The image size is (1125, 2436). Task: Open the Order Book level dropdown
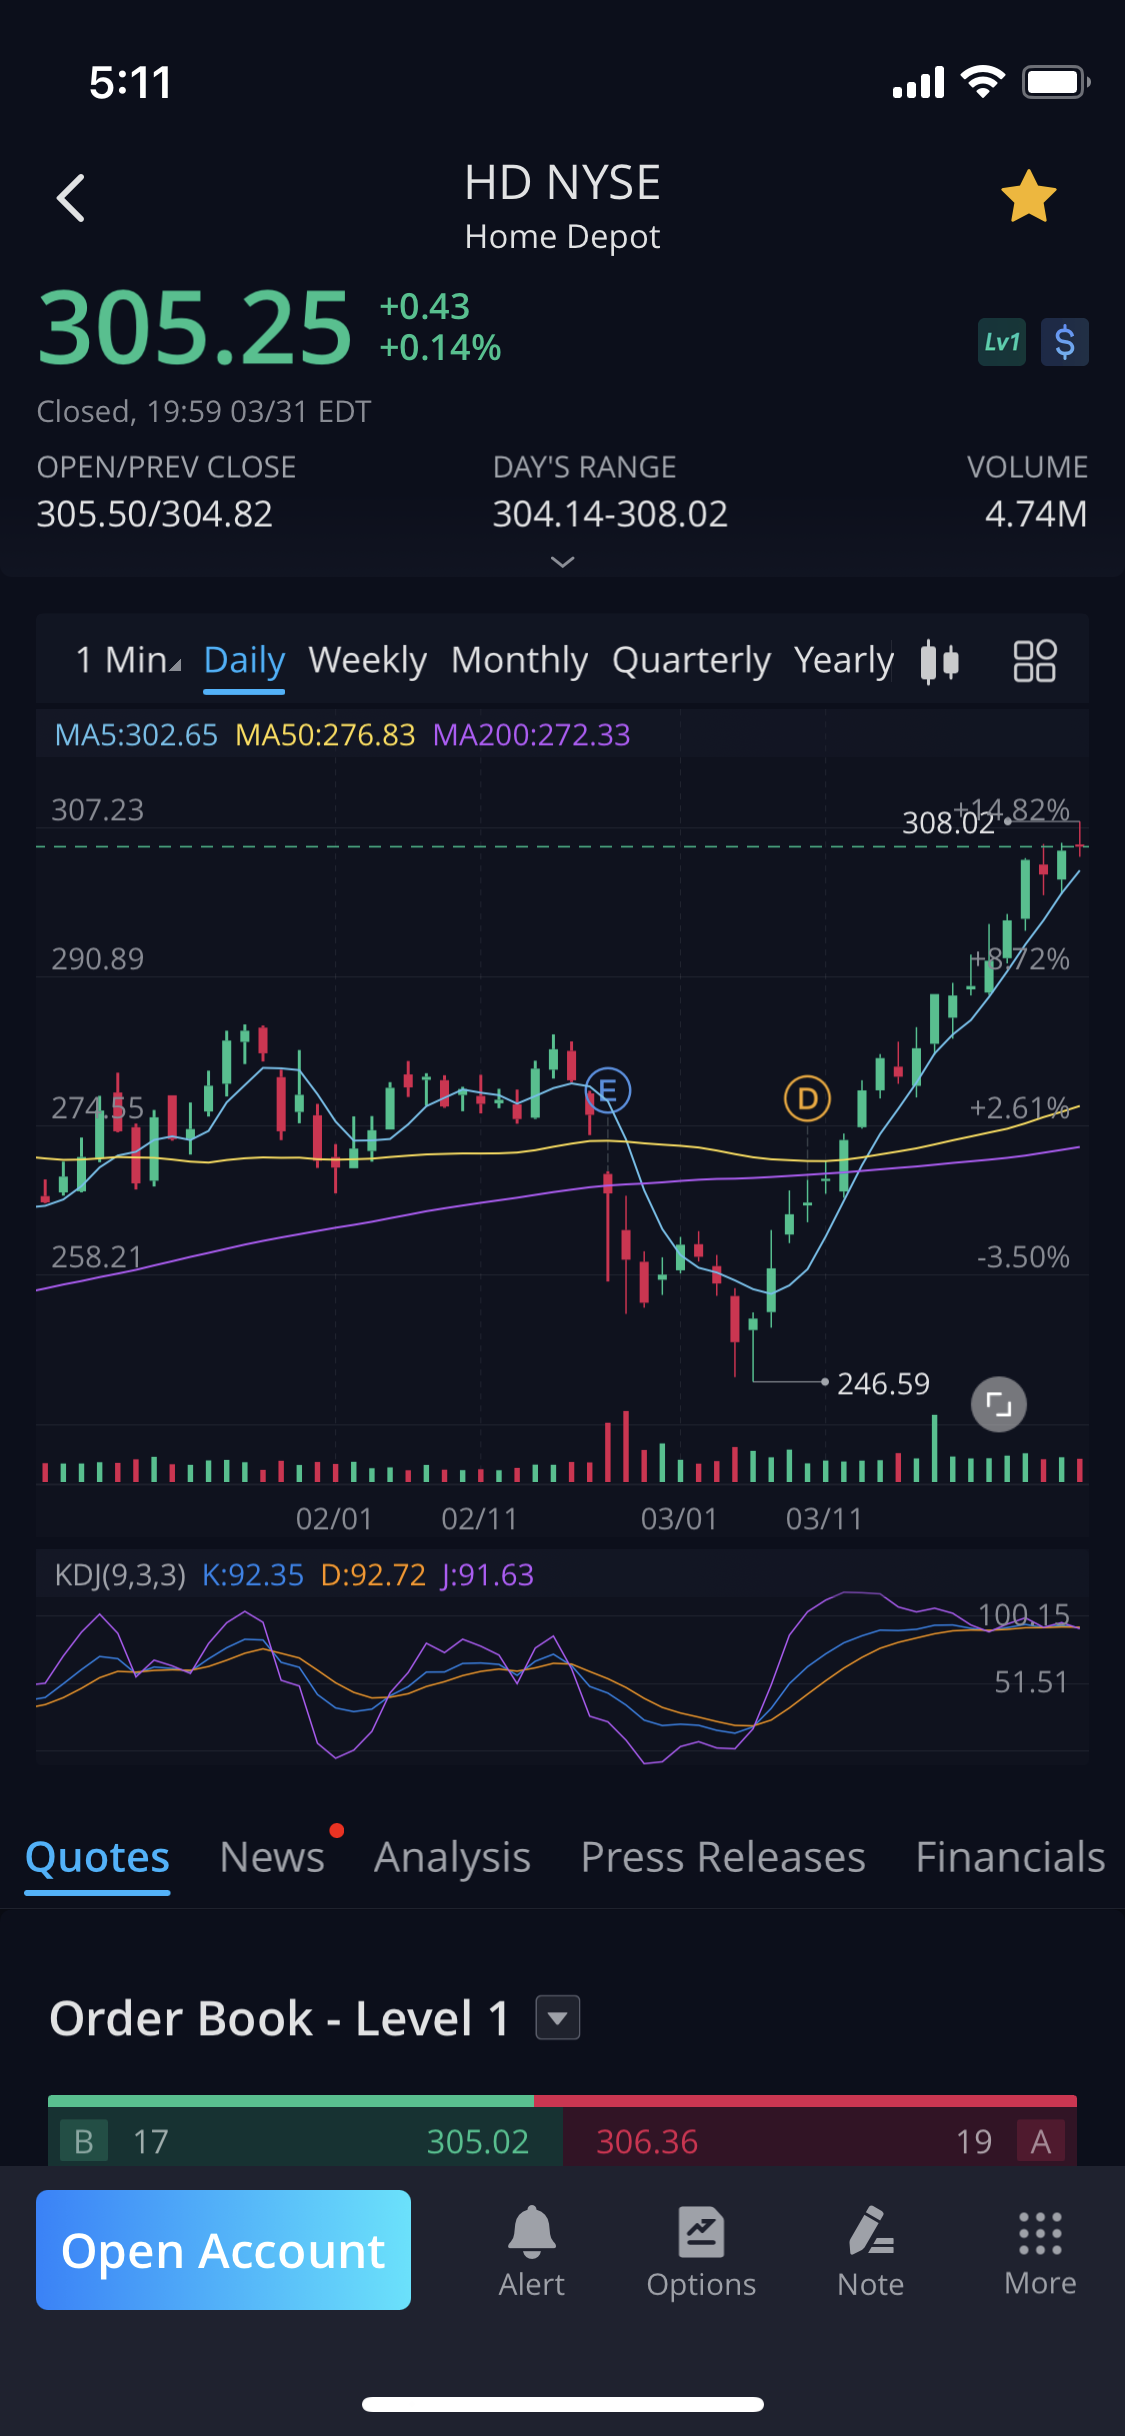point(558,2018)
